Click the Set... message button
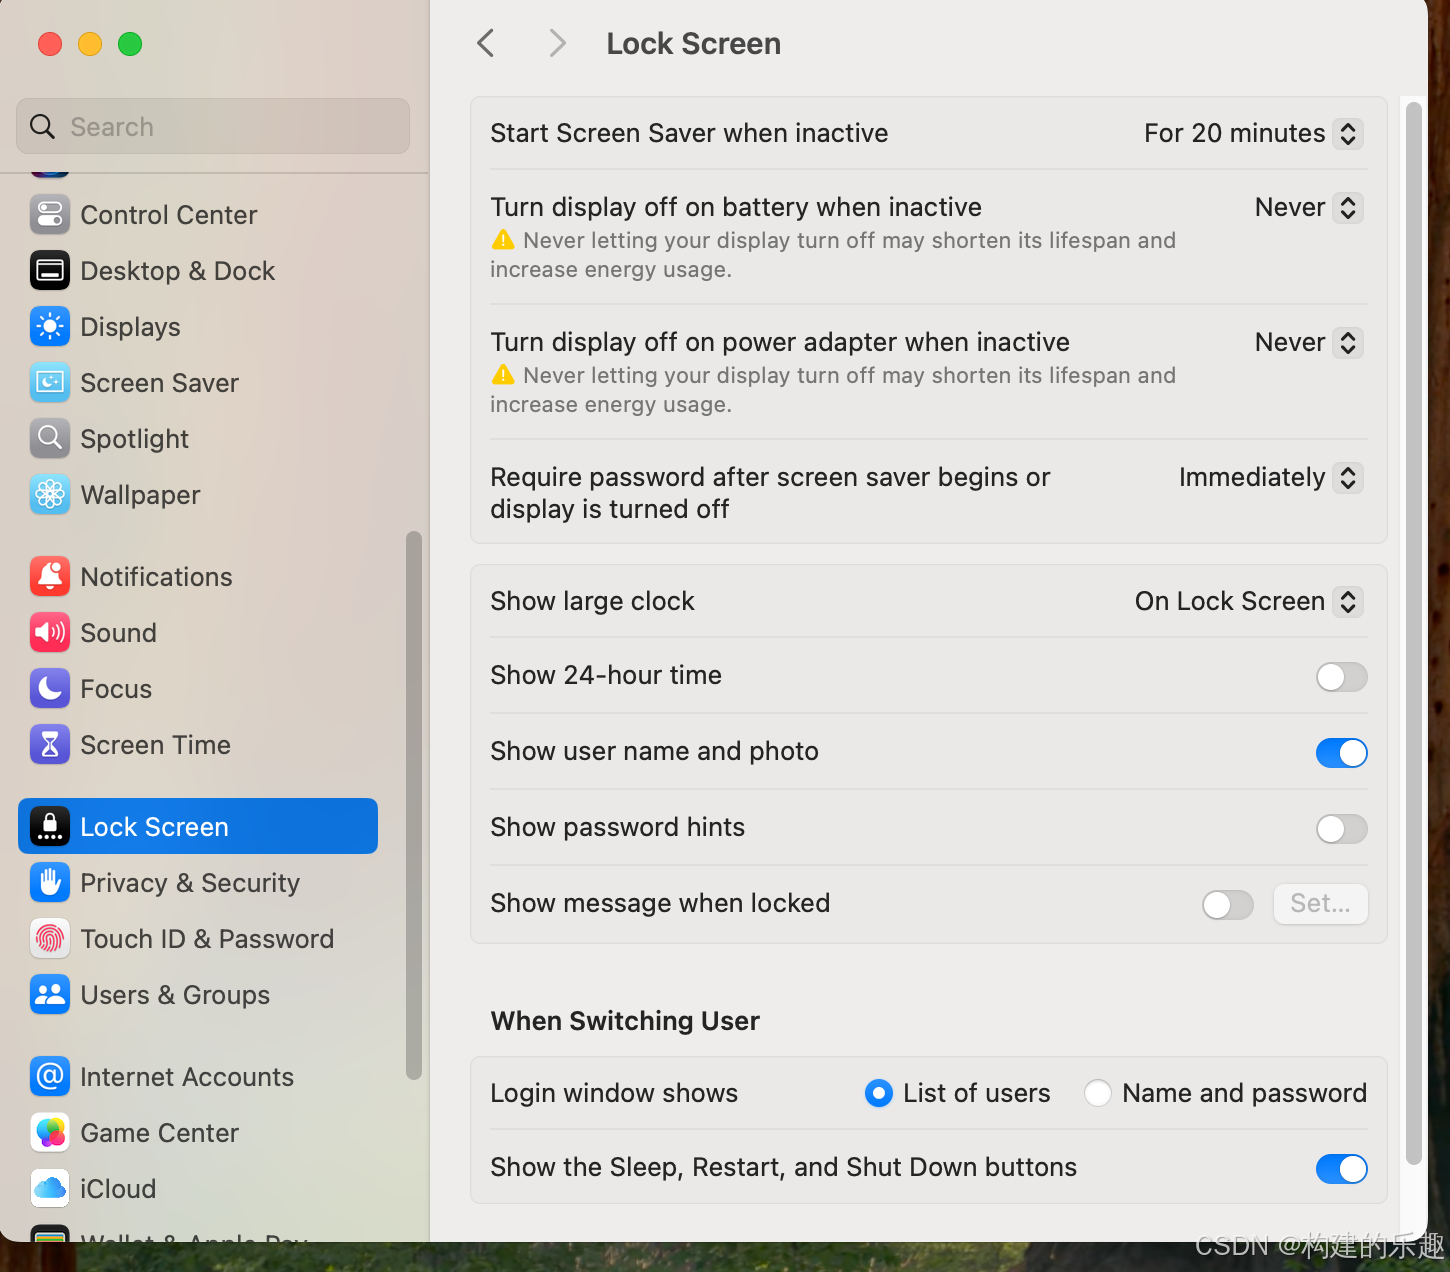The width and height of the screenshot is (1450, 1272). point(1320,904)
